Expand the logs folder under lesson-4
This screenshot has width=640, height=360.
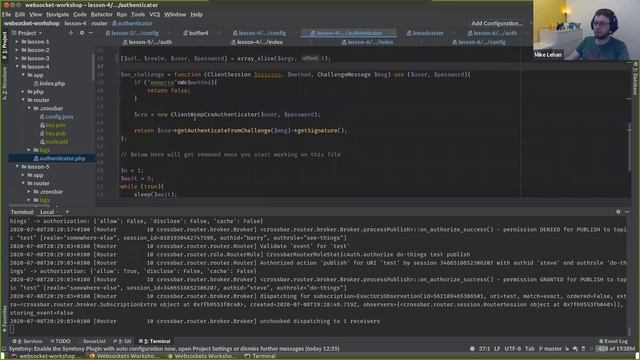tap(29, 150)
